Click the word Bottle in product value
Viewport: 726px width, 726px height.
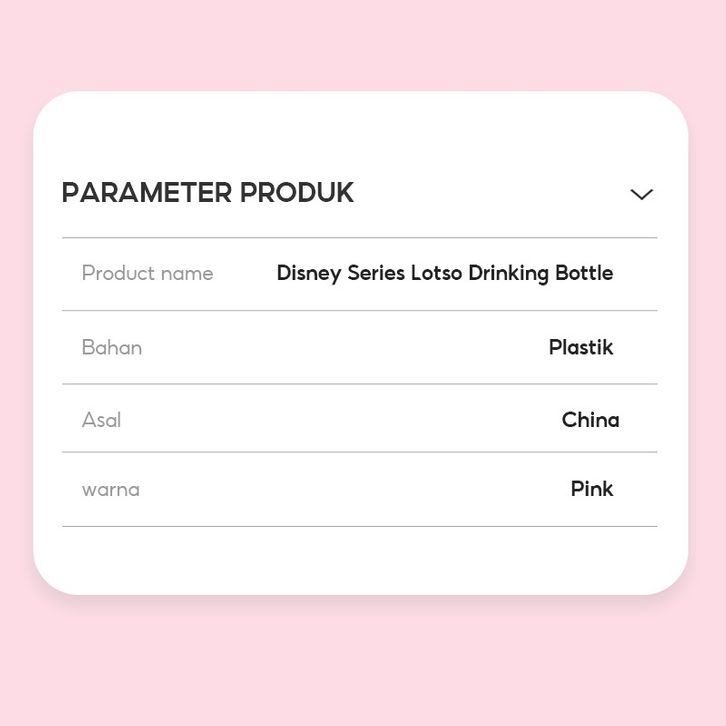tap(584, 273)
